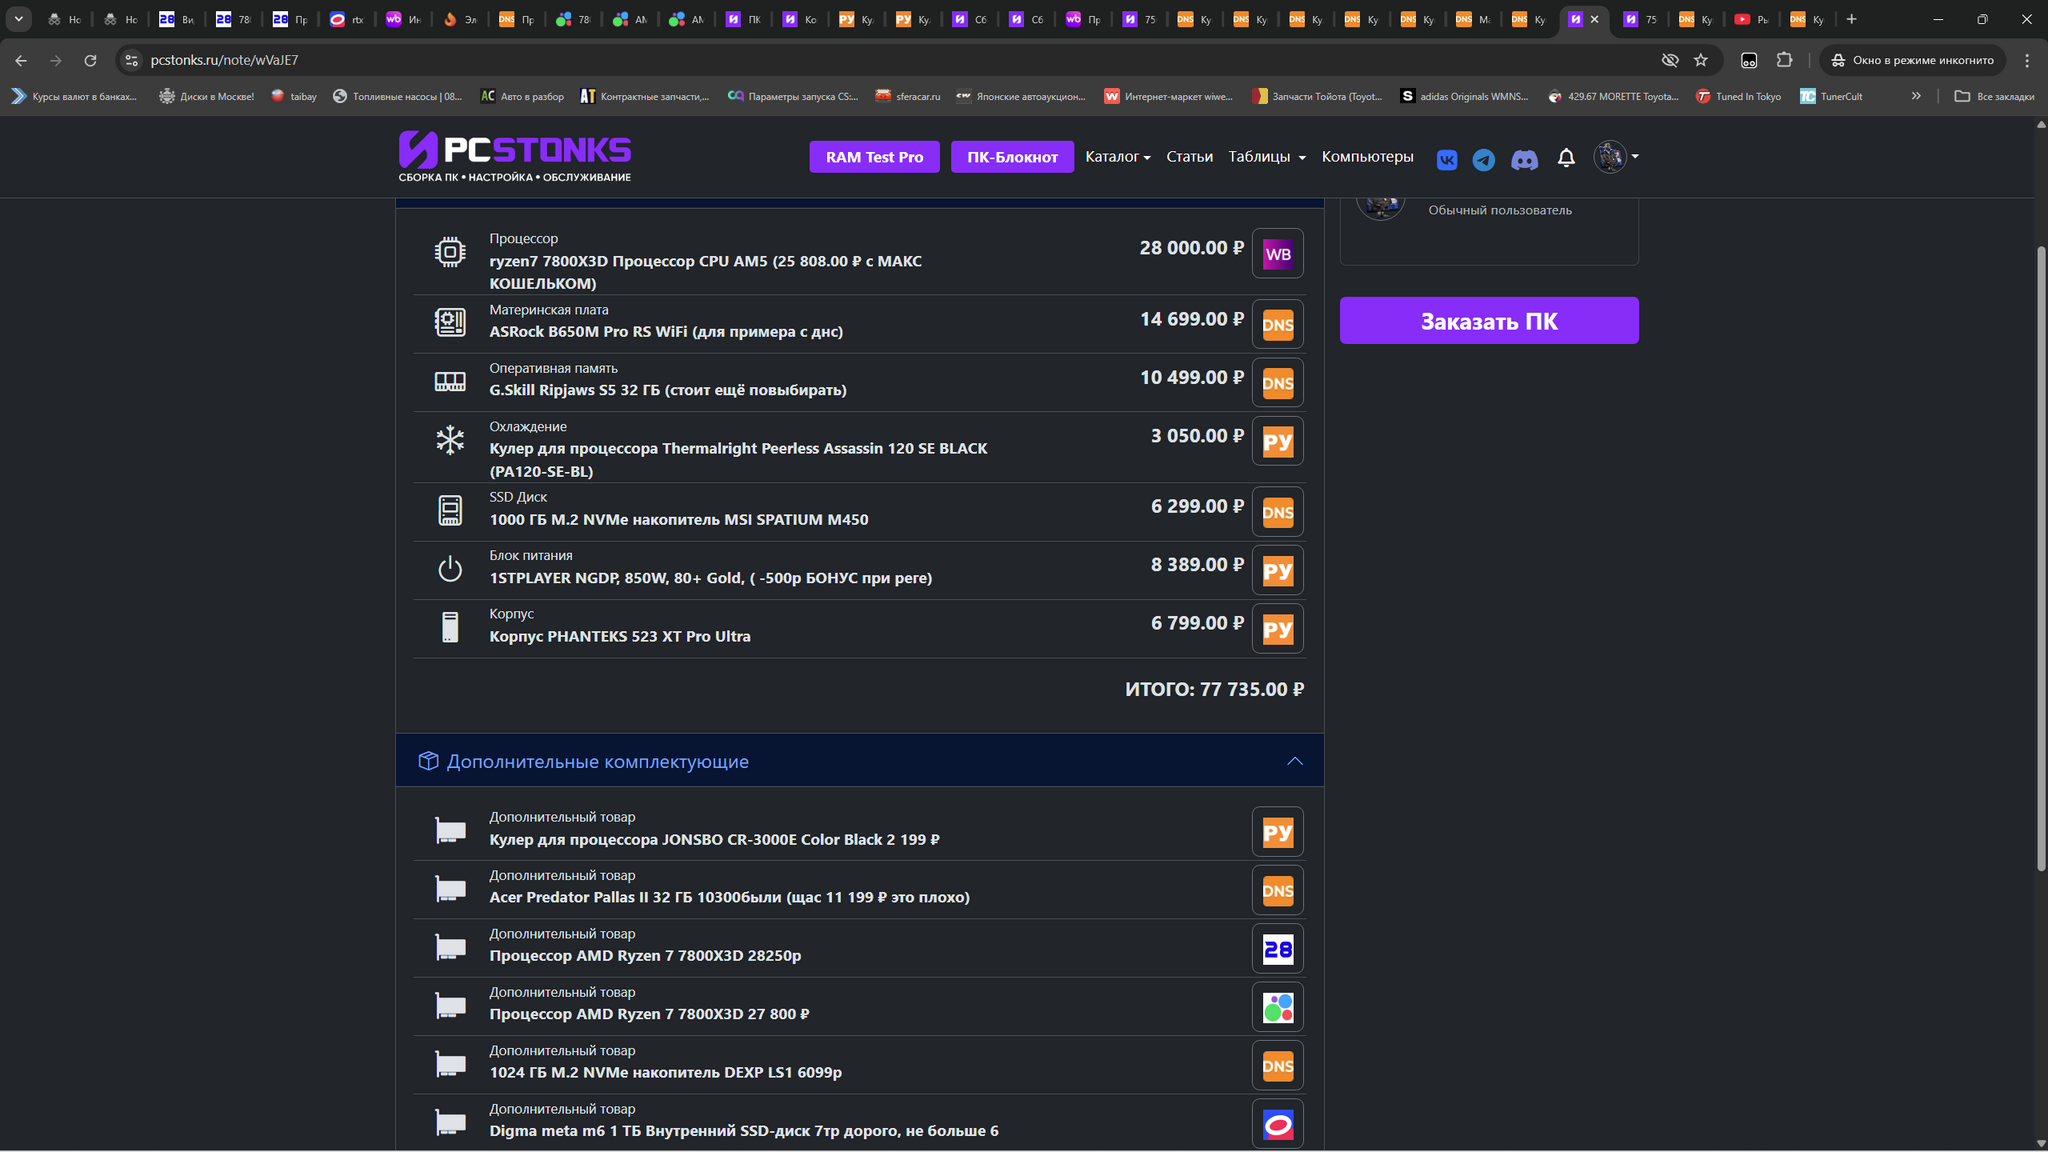Open the G.Skill Ripjaws S5 32 ГБ entry

(668, 390)
